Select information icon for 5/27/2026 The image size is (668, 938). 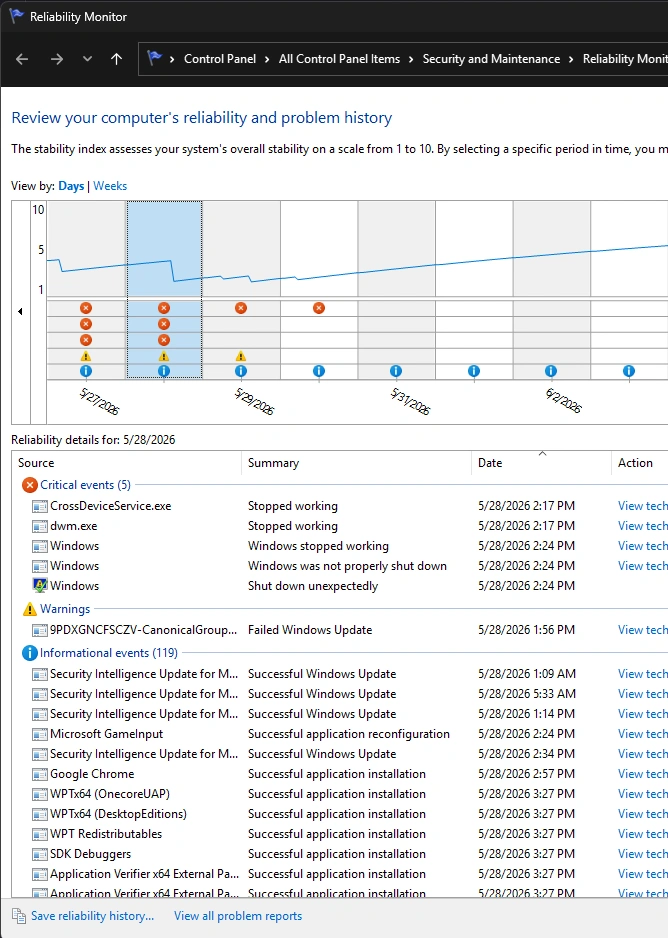pyautogui.click(x=86, y=371)
